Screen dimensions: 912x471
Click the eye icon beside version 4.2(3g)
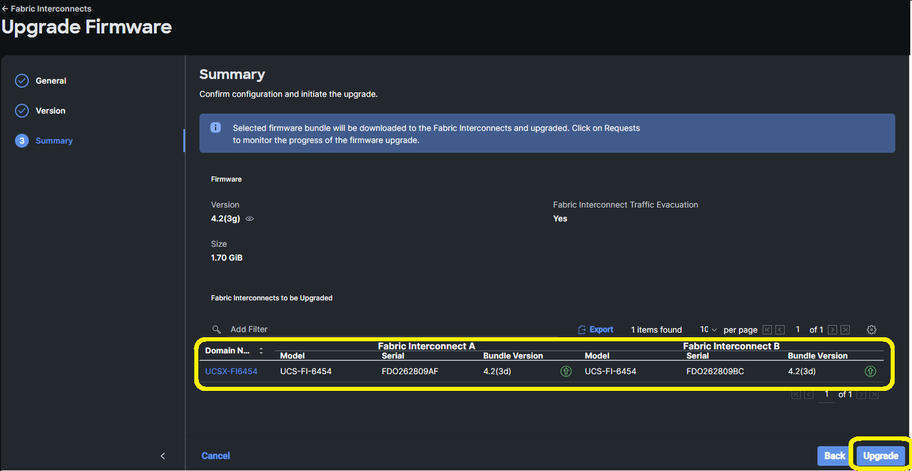(250, 219)
